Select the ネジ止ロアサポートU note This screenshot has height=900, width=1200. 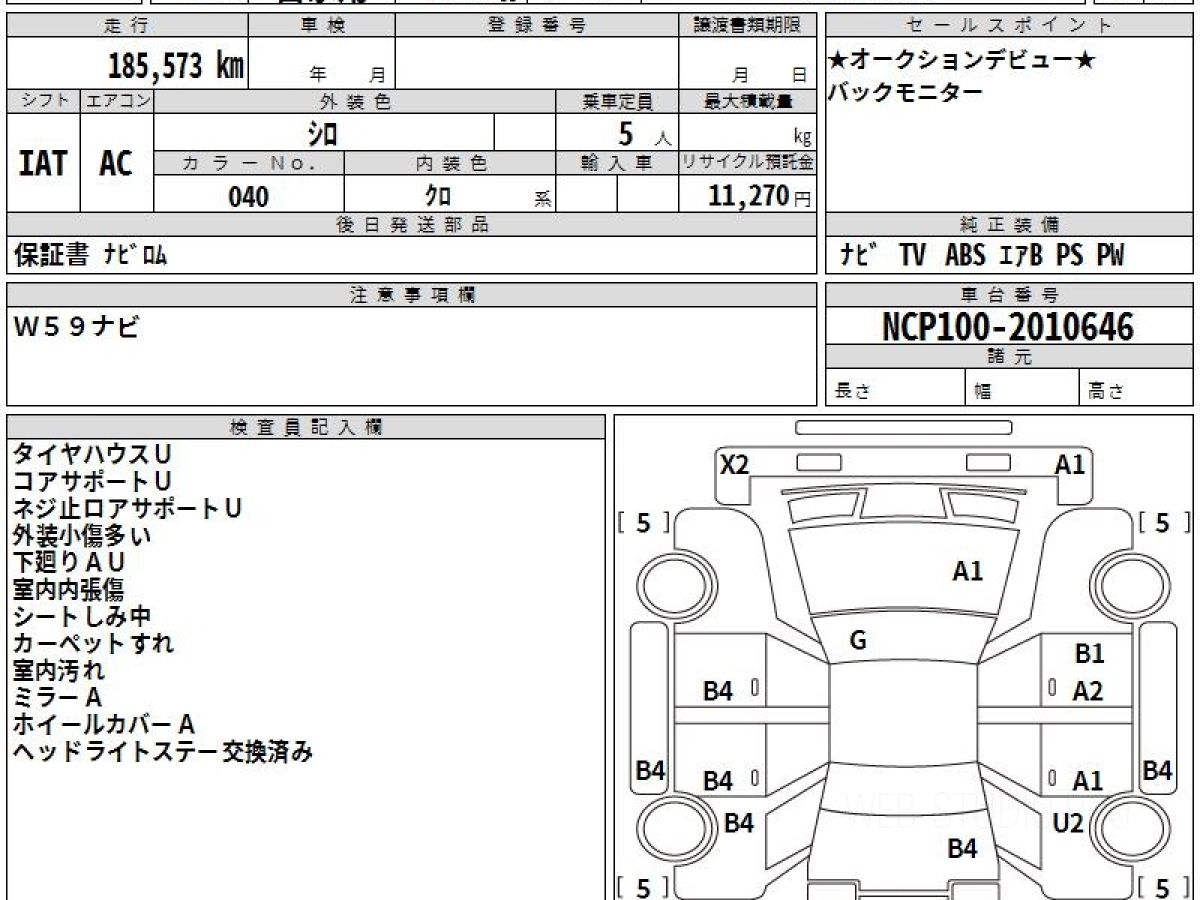tap(127, 508)
